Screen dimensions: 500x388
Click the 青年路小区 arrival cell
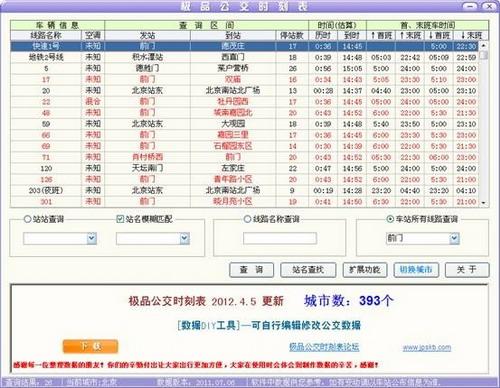(x=233, y=179)
